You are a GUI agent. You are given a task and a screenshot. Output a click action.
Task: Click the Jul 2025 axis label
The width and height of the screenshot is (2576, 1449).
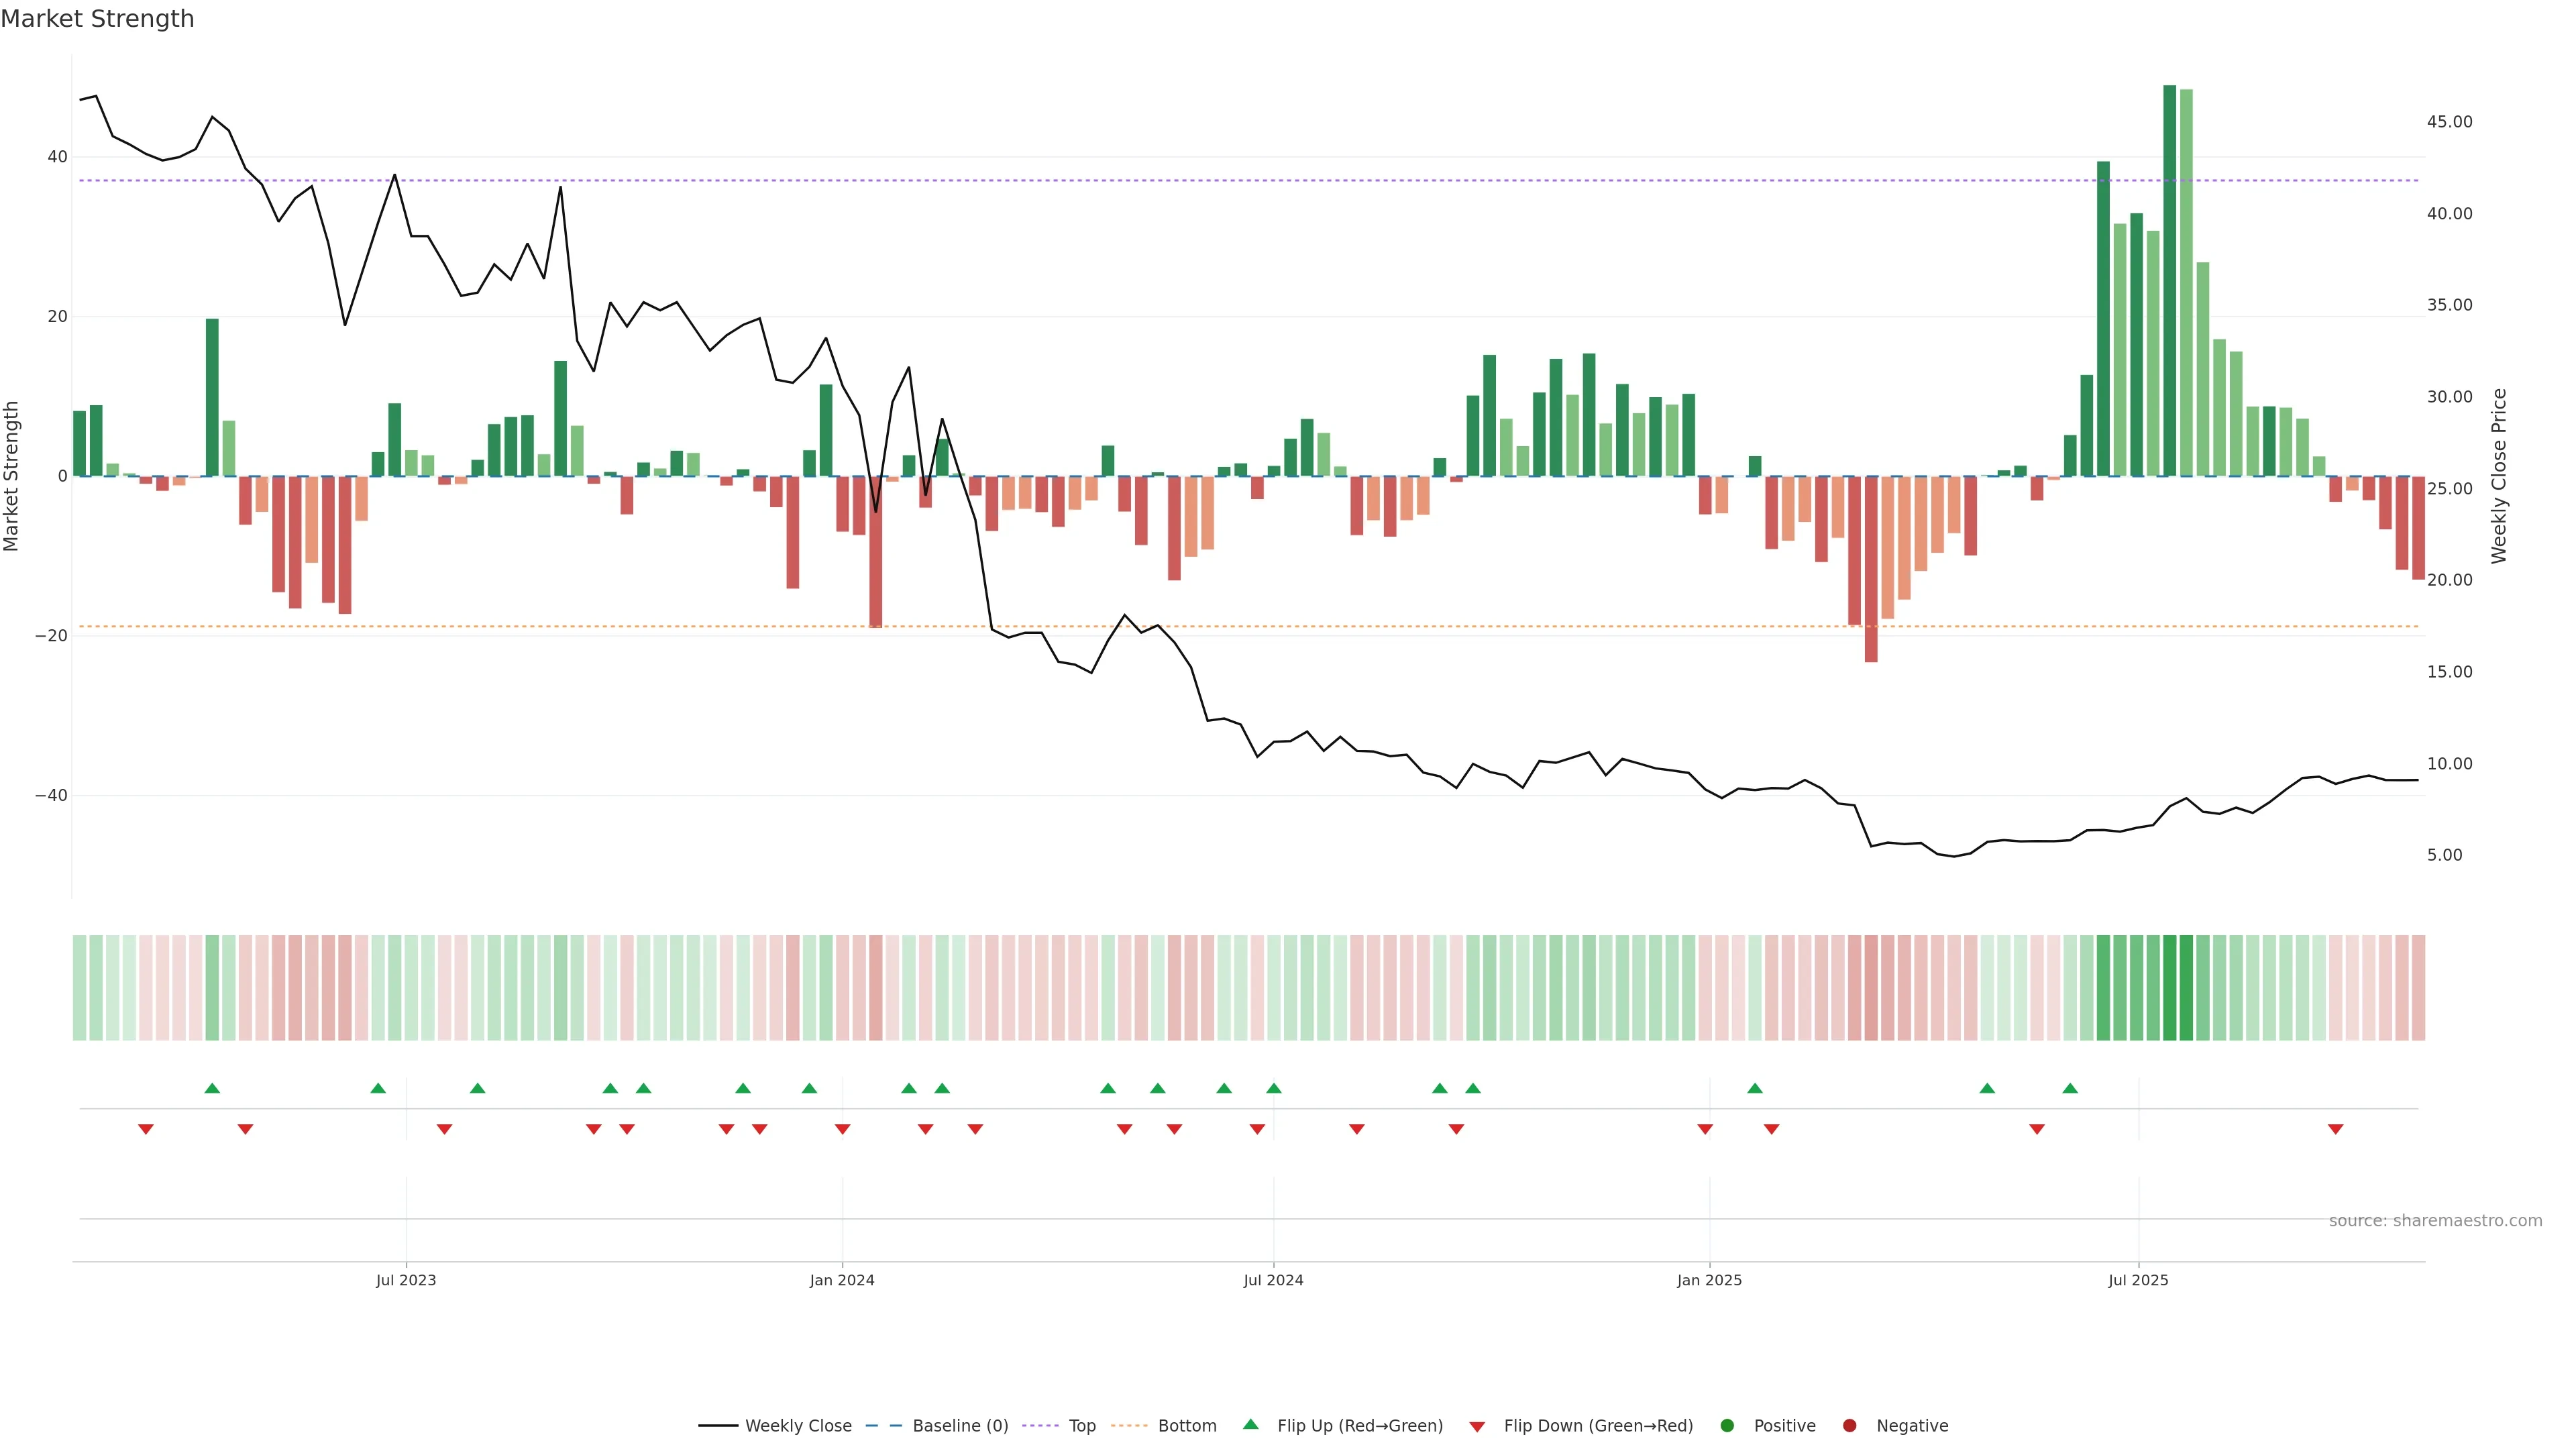pyautogui.click(x=2138, y=1280)
